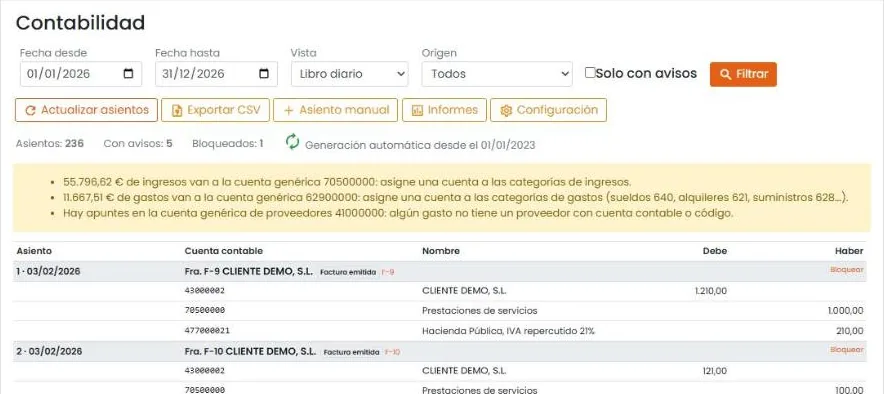Open the Informes button label

(453, 110)
